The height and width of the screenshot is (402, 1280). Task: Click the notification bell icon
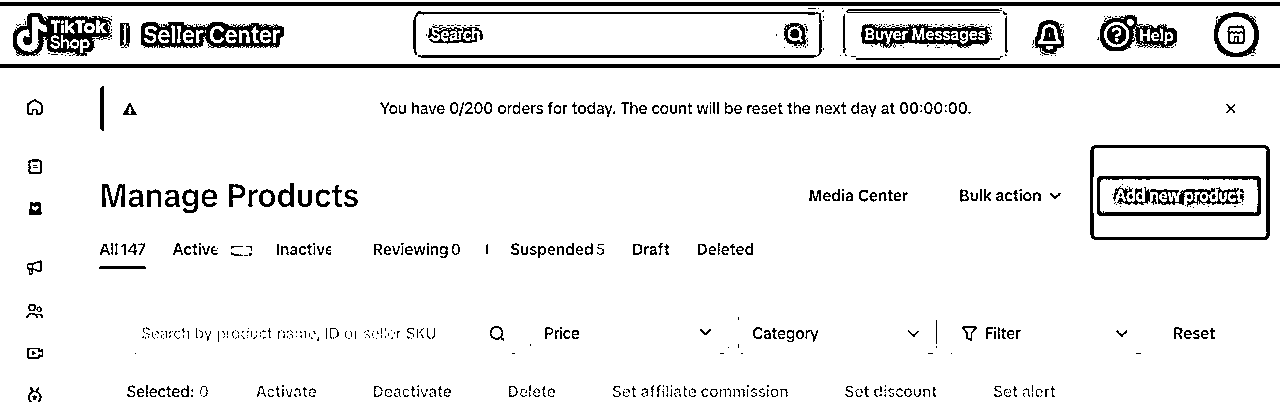pos(1049,36)
